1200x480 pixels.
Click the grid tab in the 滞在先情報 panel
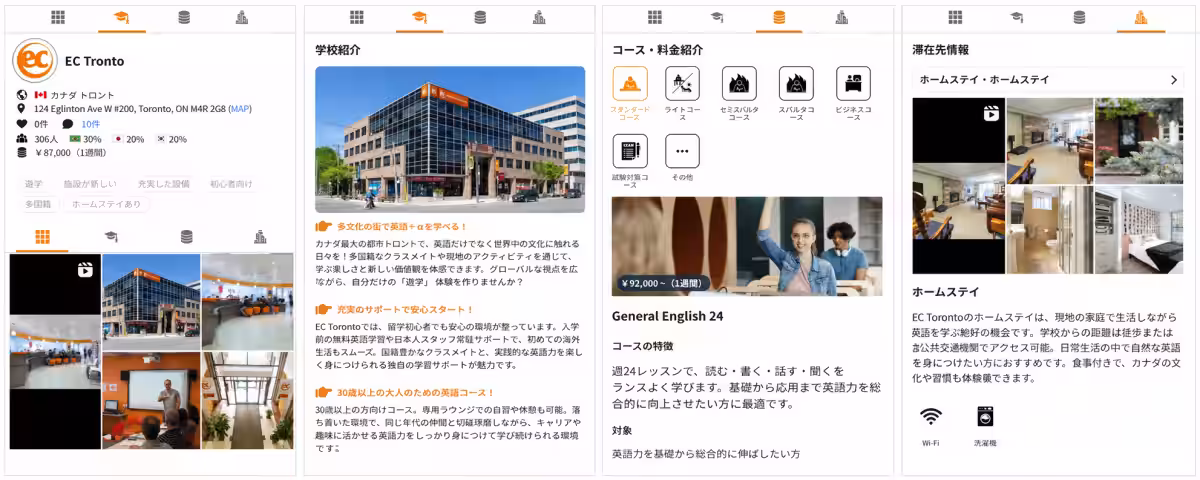coord(955,17)
